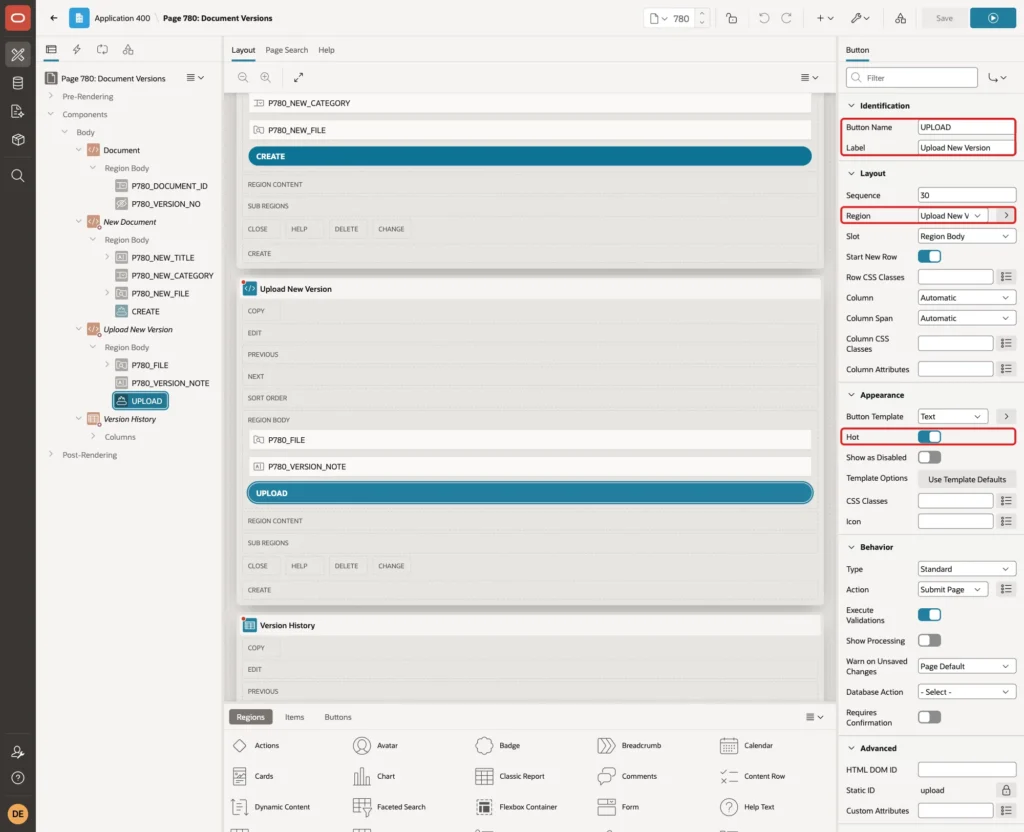This screenshot has height=832, width=1024.
Task: Zoom in the layout view
Action: tap(266, 77)
